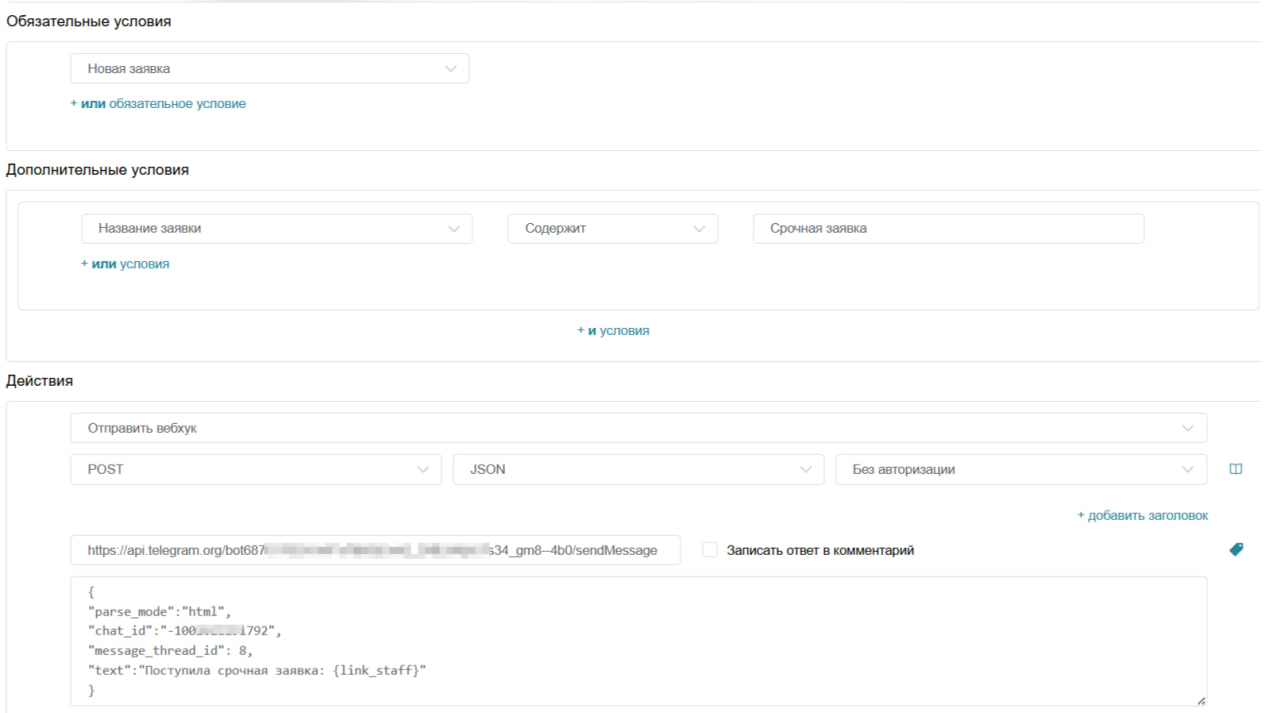Click the blue tag variables icon

click(1236, 549)
